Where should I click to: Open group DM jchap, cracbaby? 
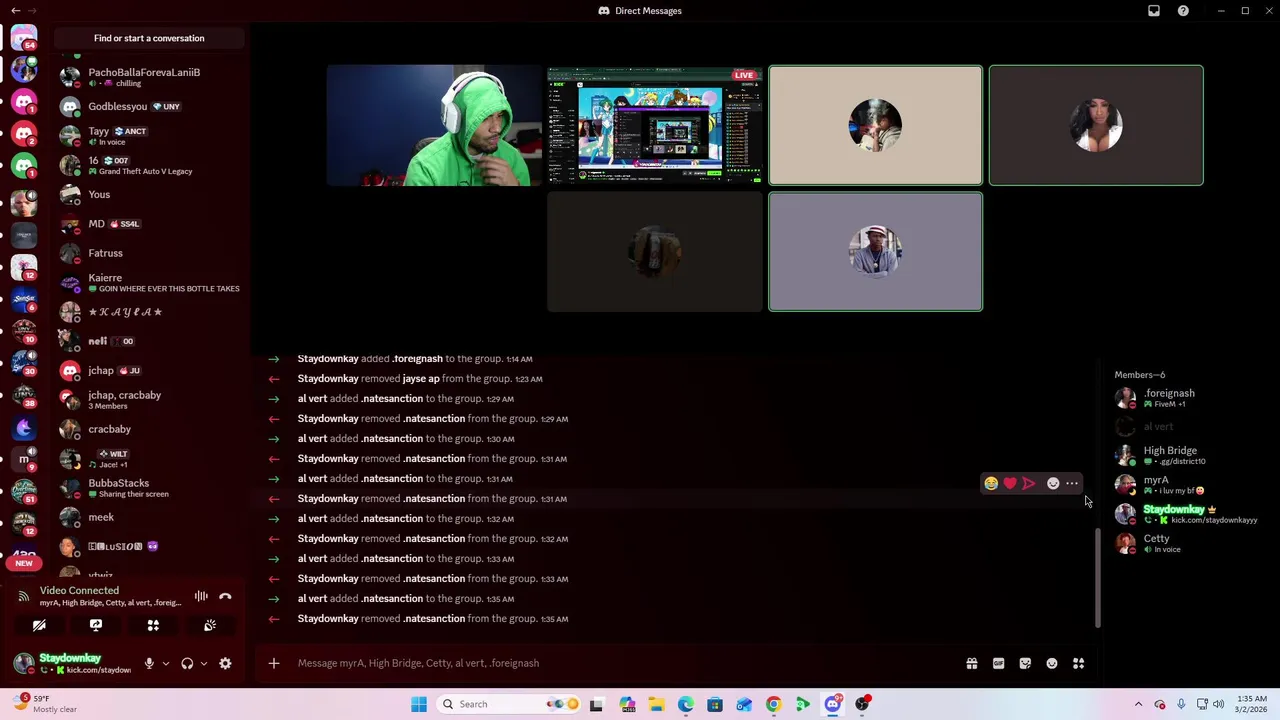pos(150,400)
